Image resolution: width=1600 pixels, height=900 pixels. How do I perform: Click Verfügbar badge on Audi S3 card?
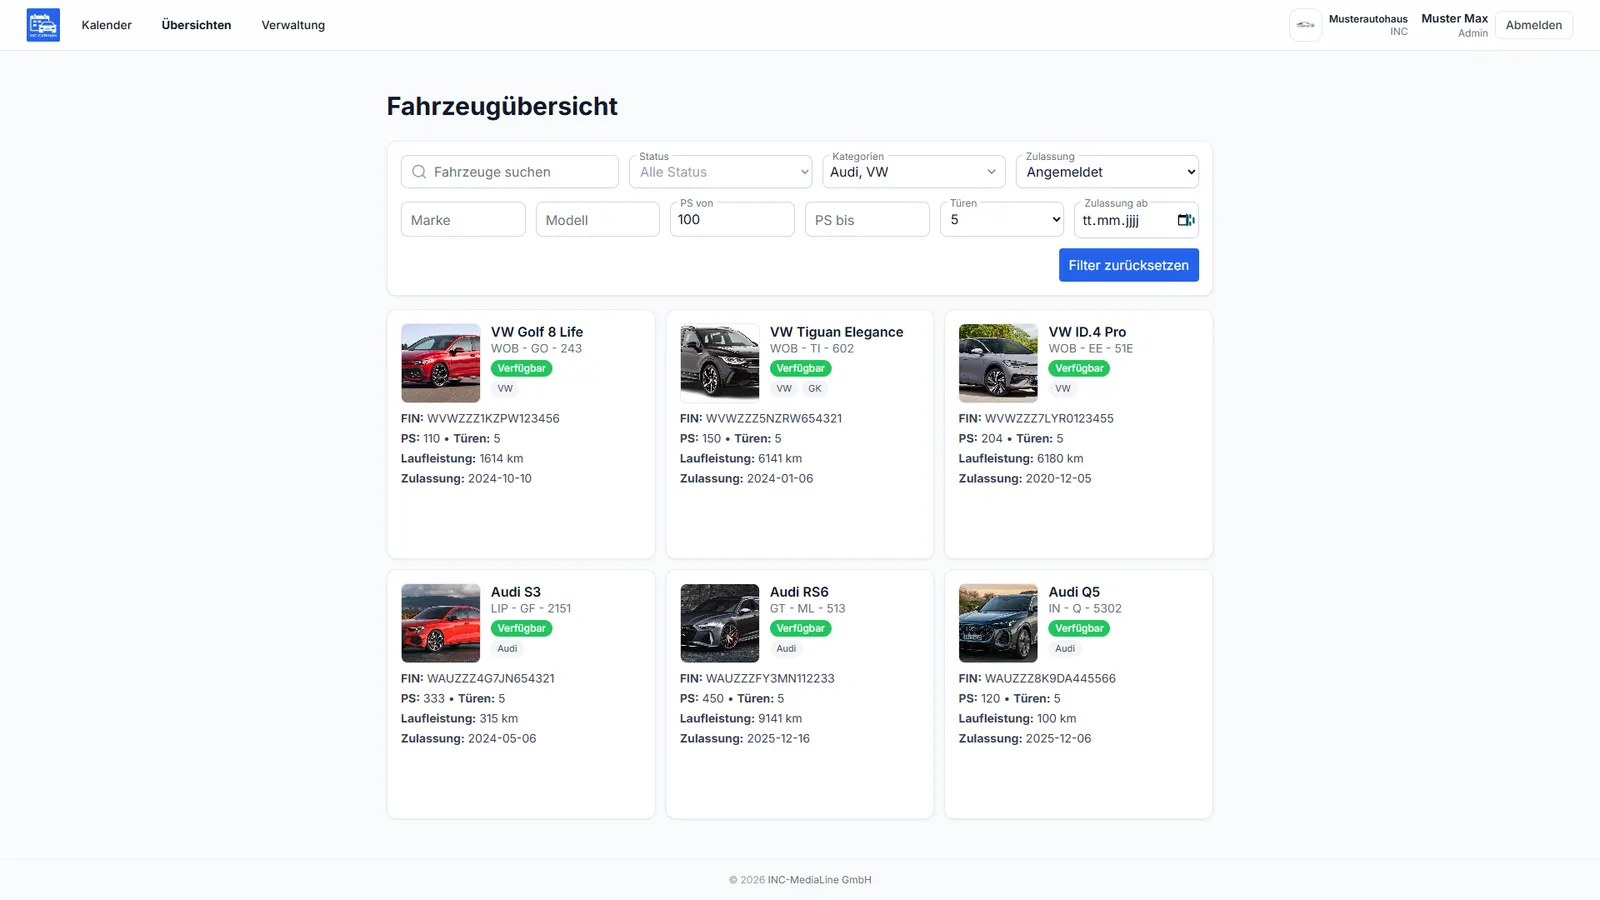click(x=522, y=628)
